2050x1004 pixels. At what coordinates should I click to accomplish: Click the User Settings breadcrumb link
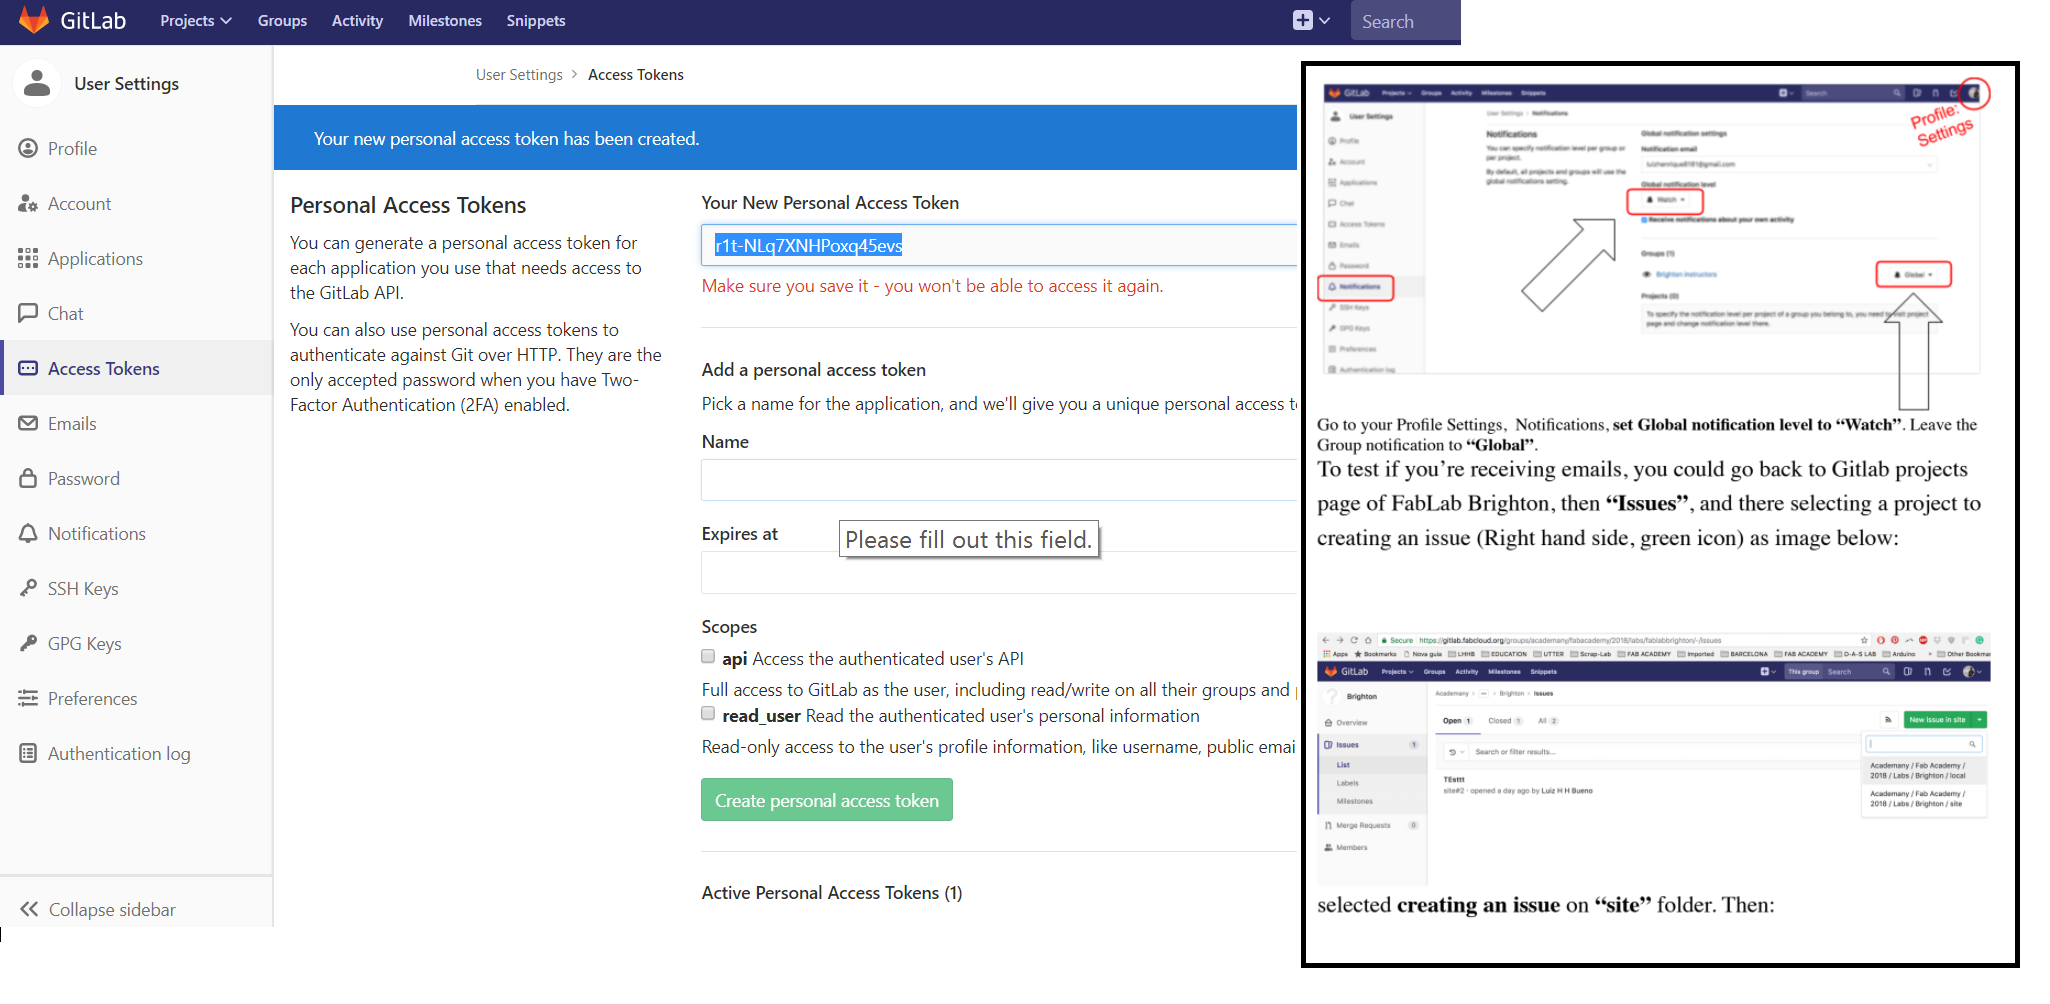point(519,74)
